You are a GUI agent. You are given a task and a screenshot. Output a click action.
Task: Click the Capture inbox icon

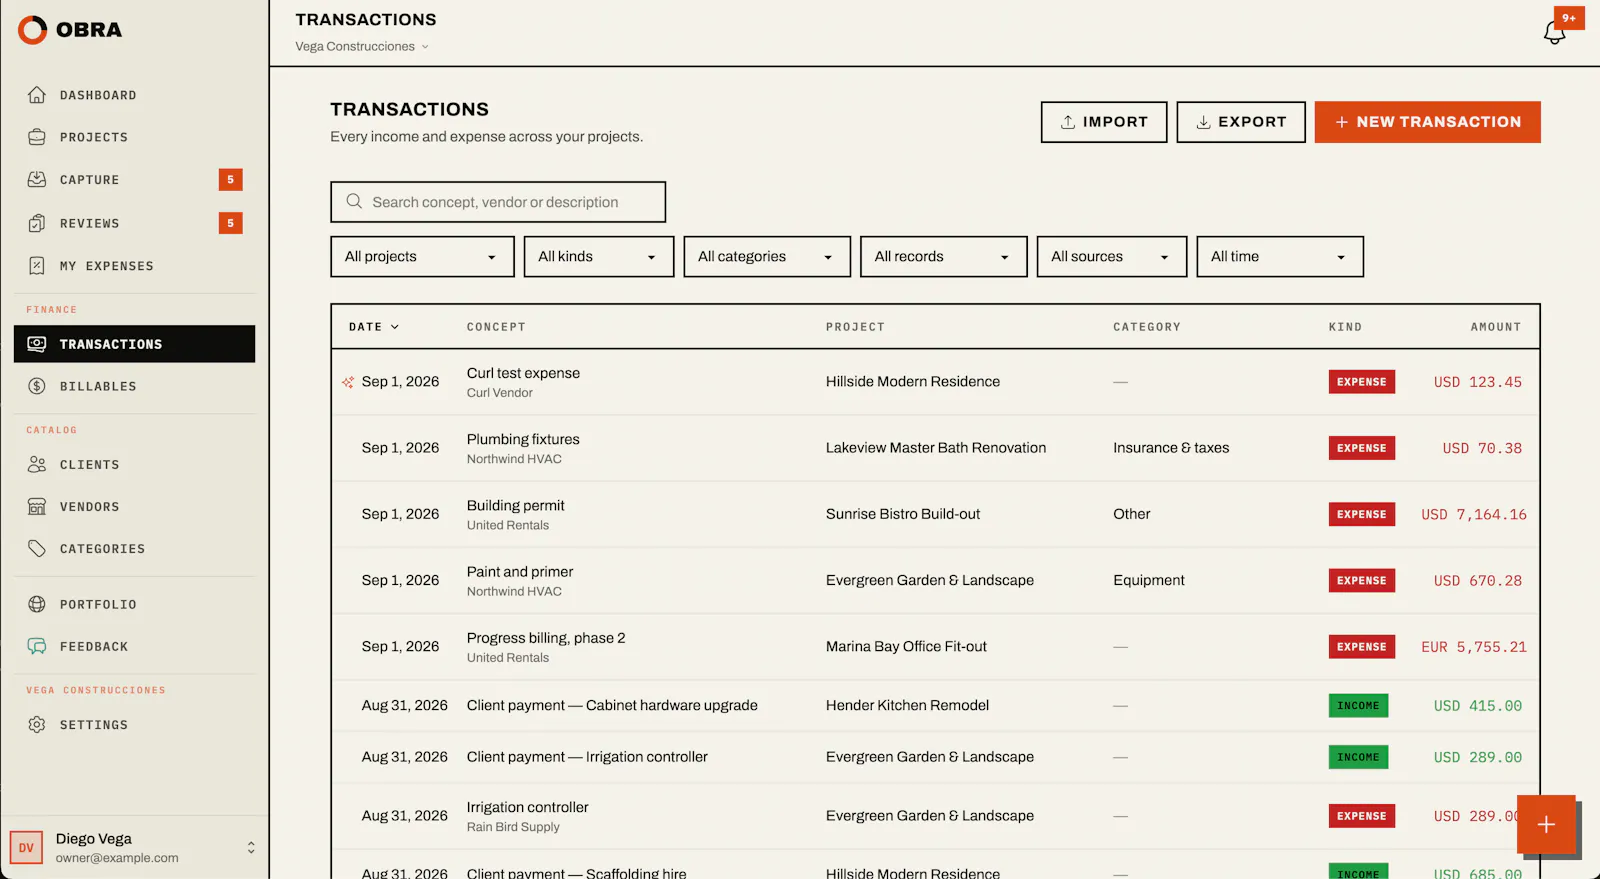37,180
